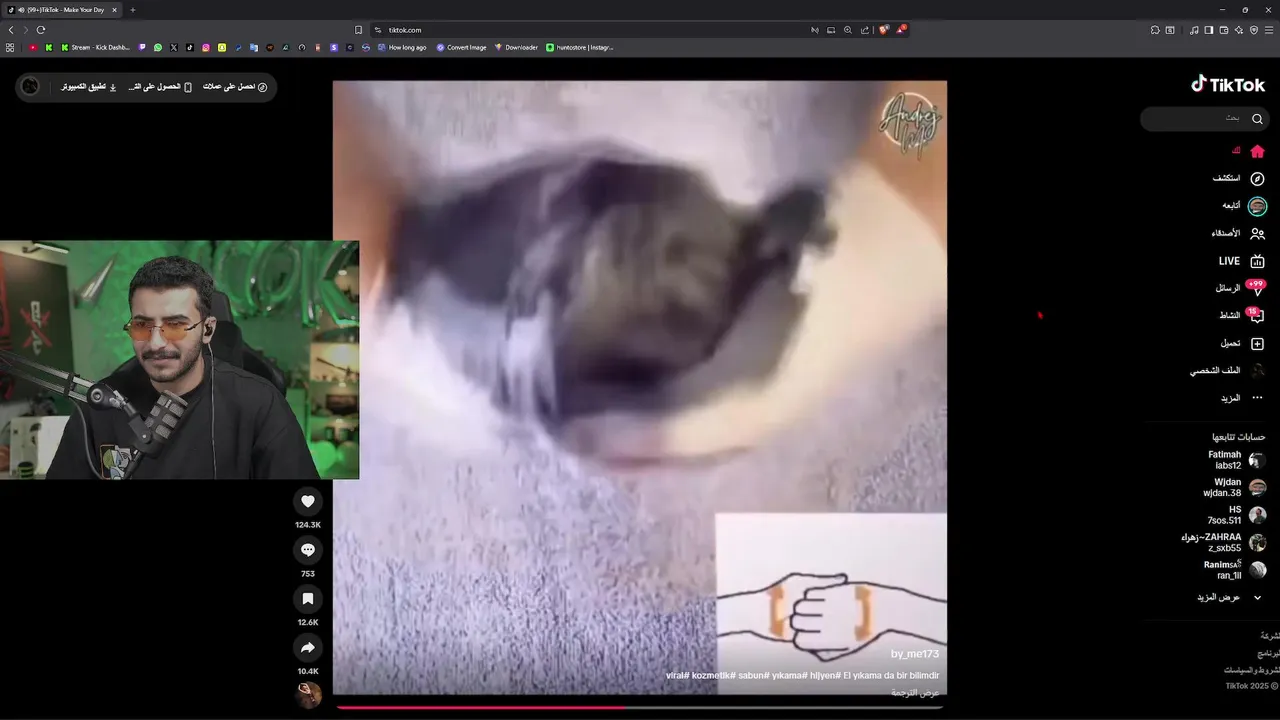Open the WhatsApp bookmark icon
This screenshot has width=1280, height=720.
[x=158, y=47]
